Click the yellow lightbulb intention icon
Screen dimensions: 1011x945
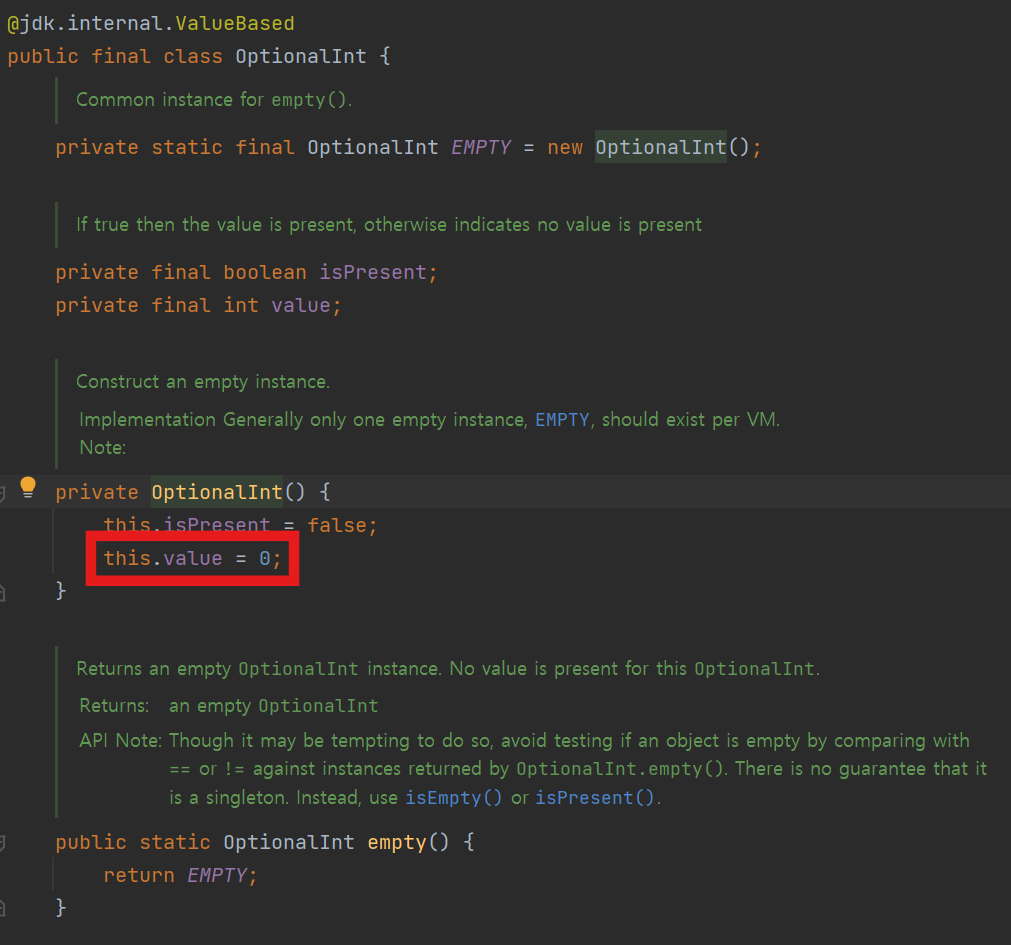click(27, 487)
